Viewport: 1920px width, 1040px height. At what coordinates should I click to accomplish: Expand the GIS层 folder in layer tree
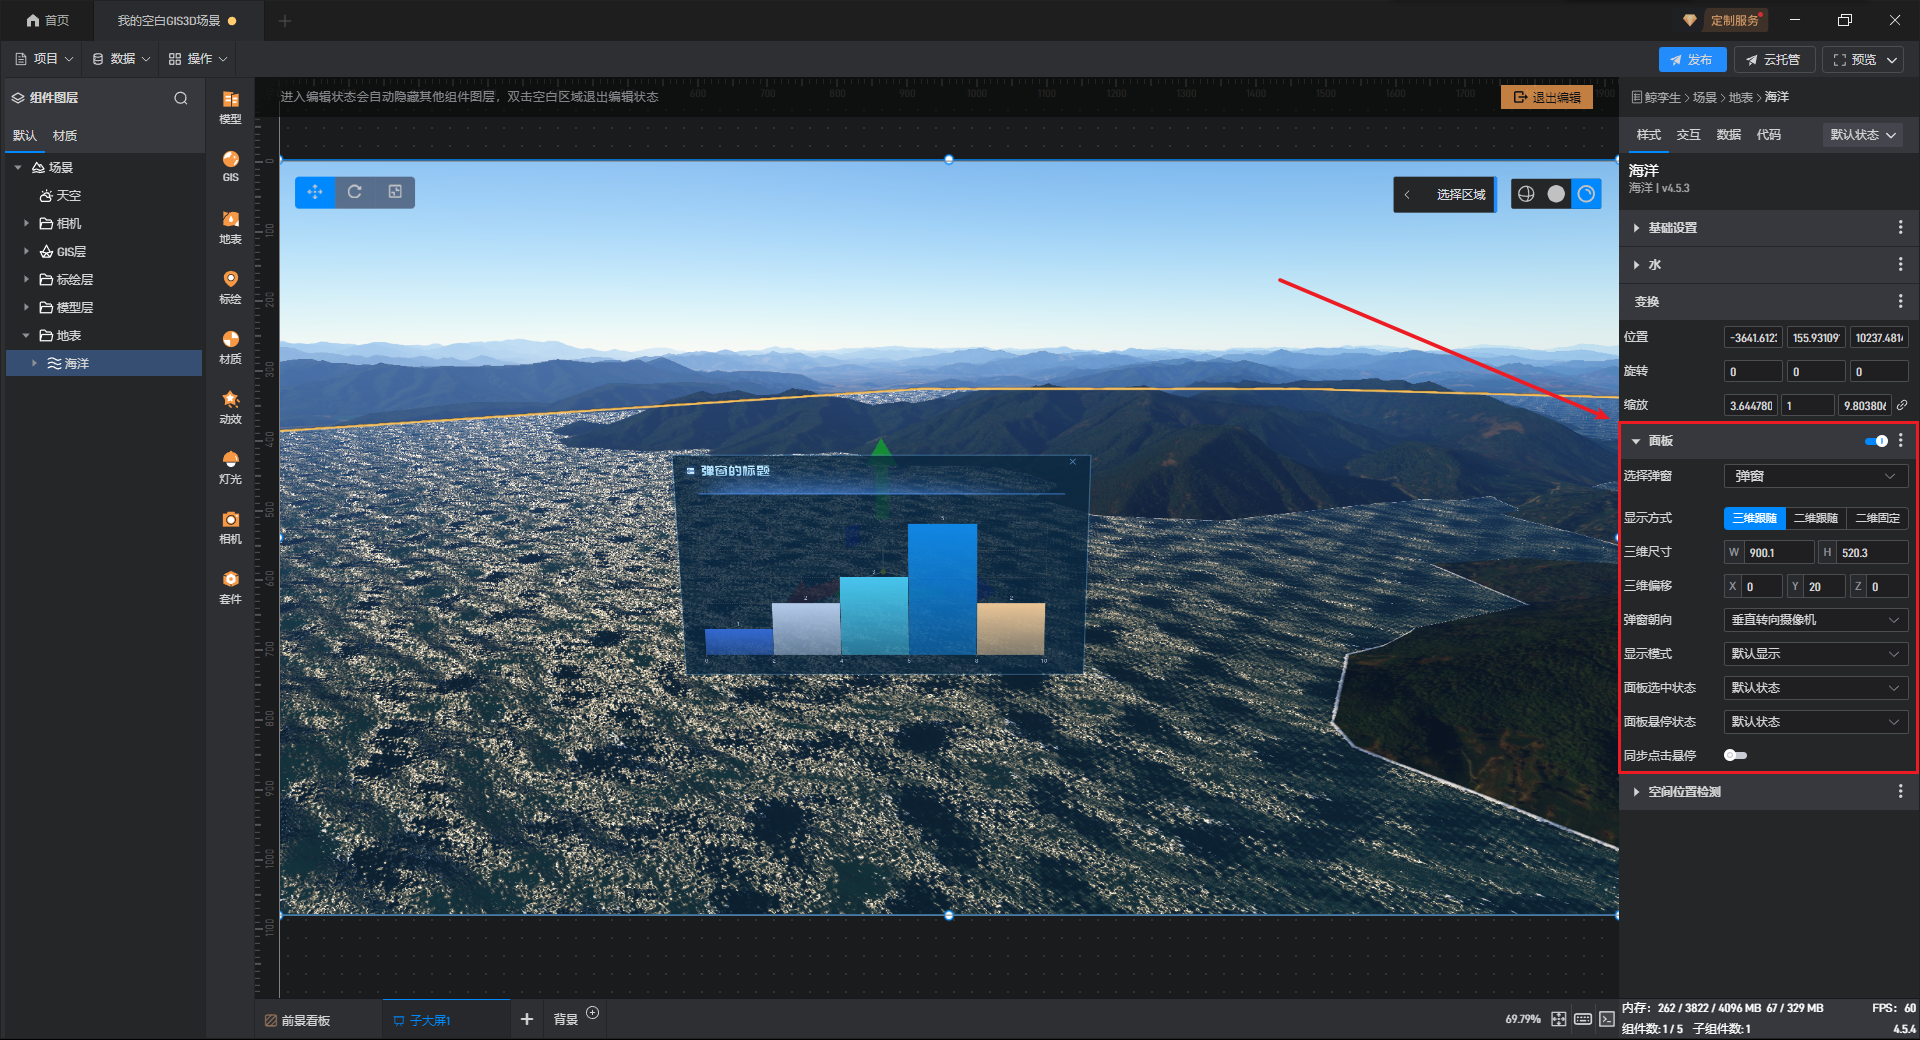click(26, 252)
